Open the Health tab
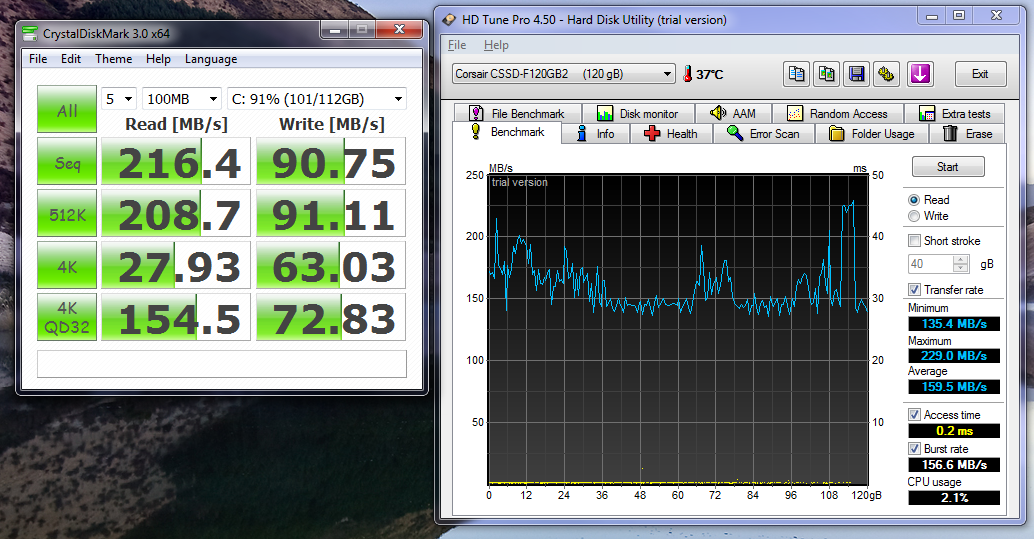Viewport: 1034px width, 539px height. [x=671, y=134]
